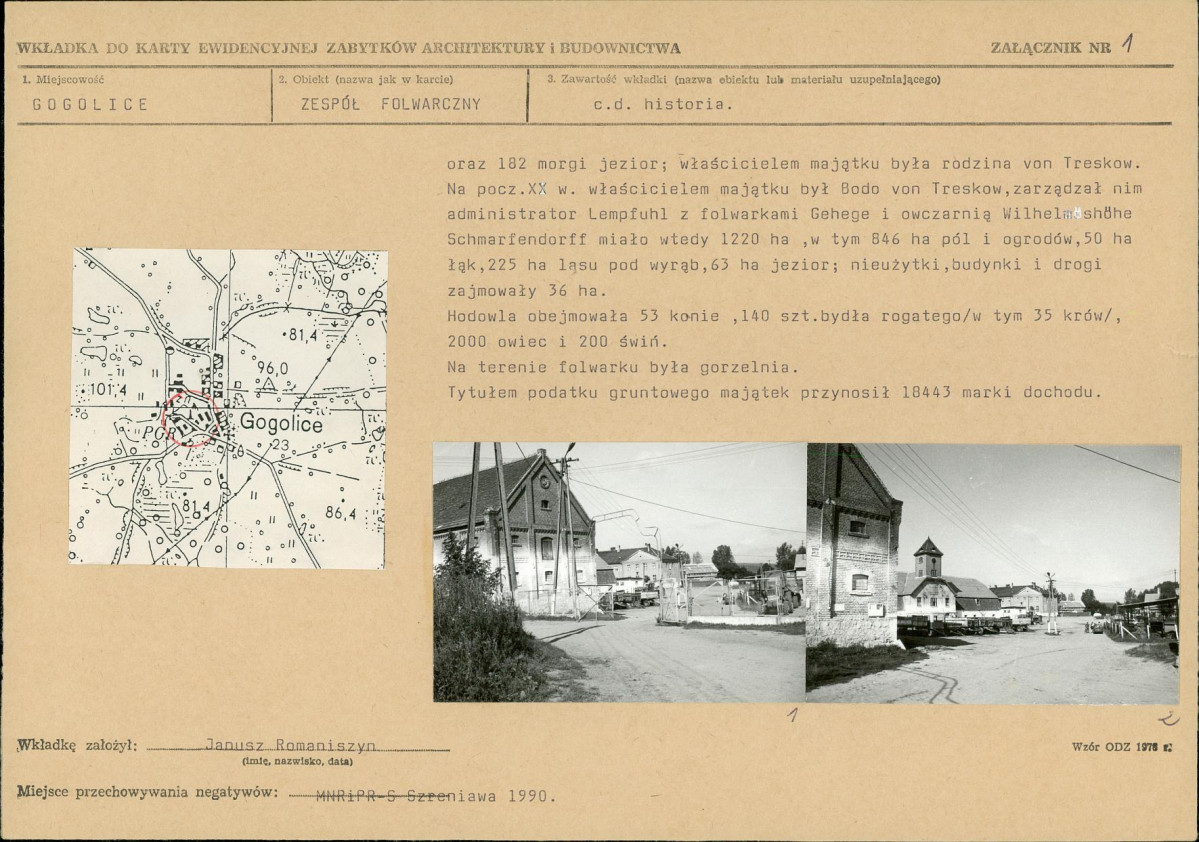
Task: Click the line starting 'Schmarfendorff miało wtedy 1220 ha'
Action: [x=789, y=239]
